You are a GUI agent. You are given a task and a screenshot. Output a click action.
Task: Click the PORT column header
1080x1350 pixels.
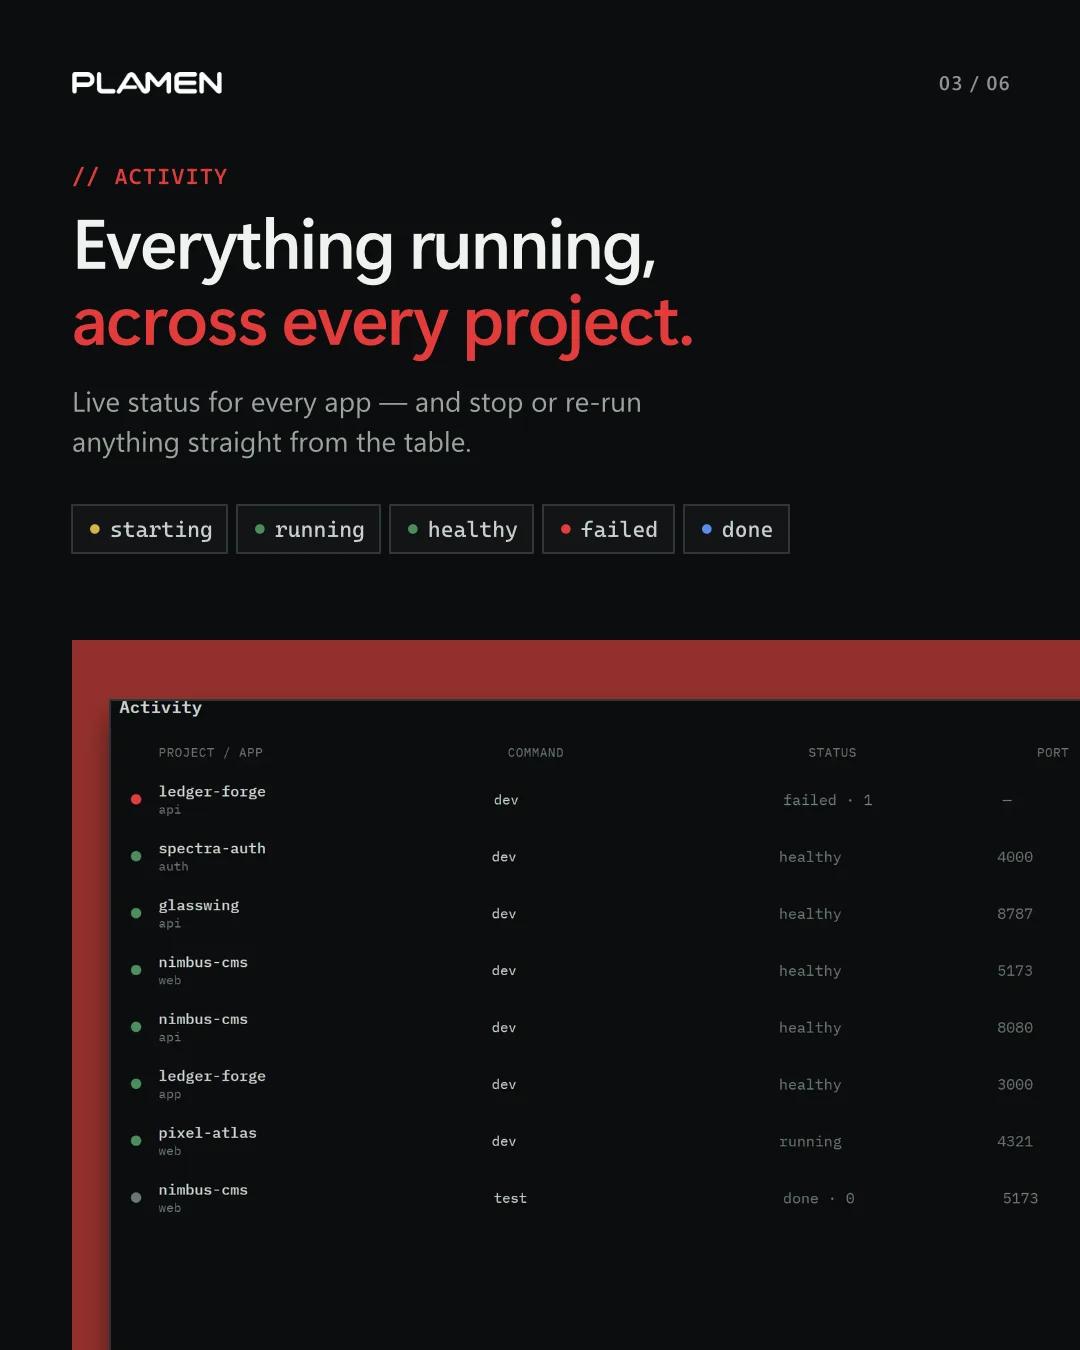pyautogui.click(x=1053, y=753)
